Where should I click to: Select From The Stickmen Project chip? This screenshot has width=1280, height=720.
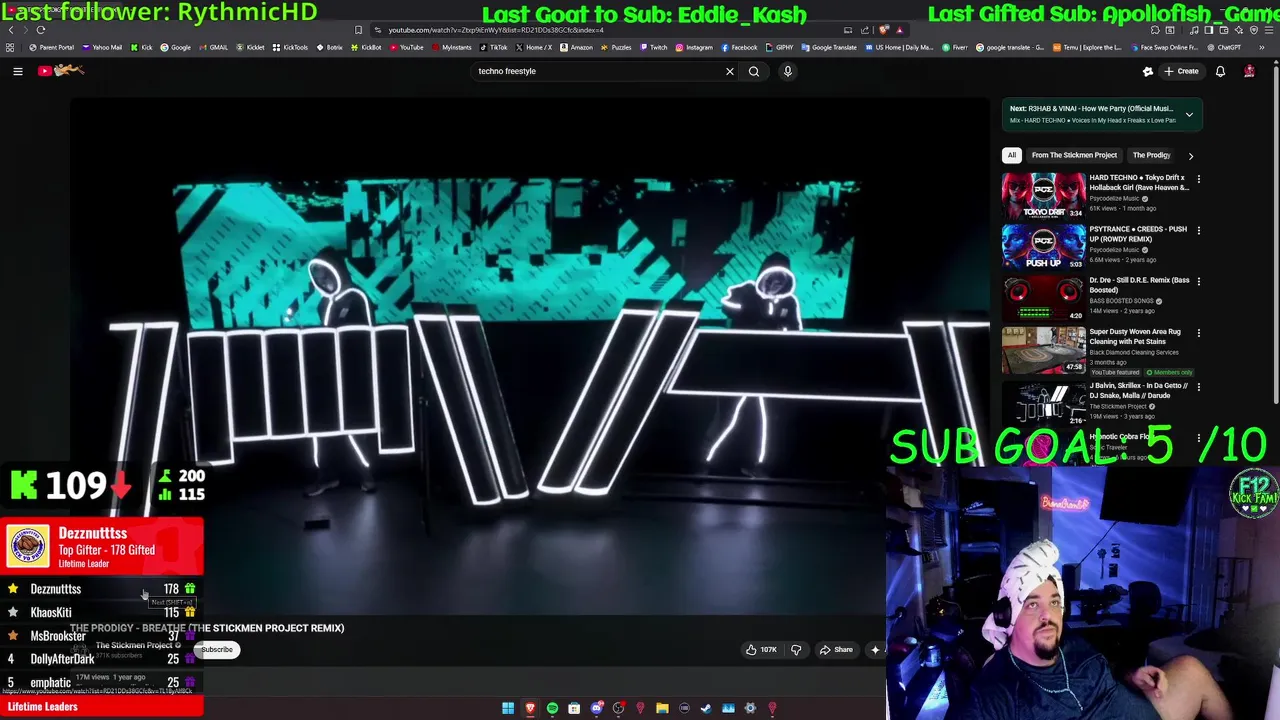pos(1074,155)
